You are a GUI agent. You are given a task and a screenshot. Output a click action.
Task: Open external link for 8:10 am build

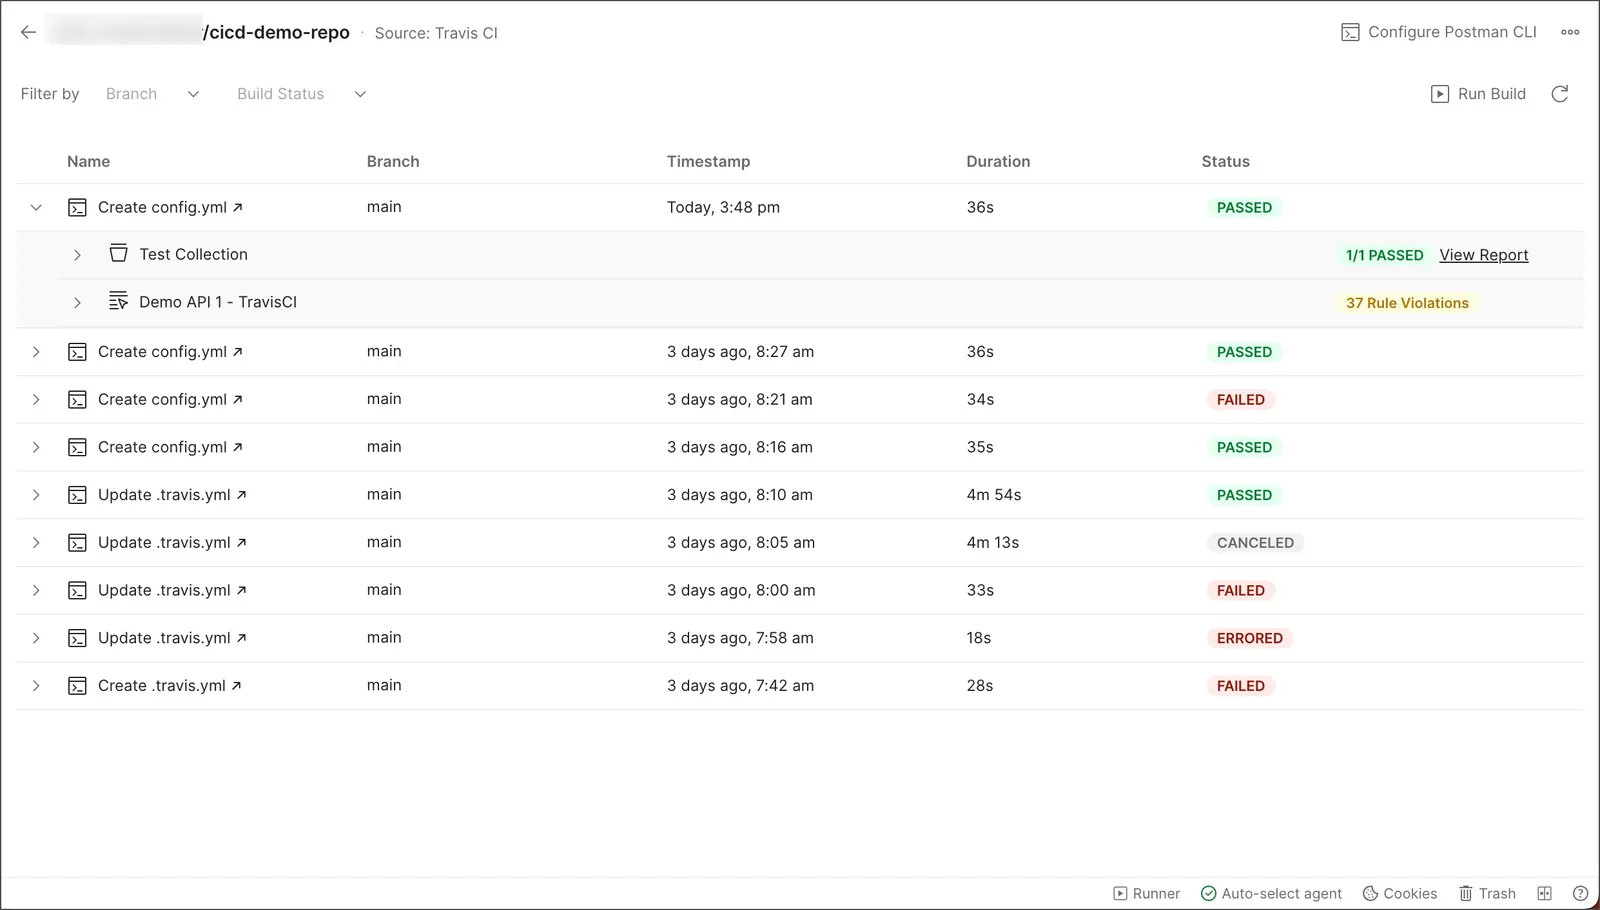click(242, 495)
